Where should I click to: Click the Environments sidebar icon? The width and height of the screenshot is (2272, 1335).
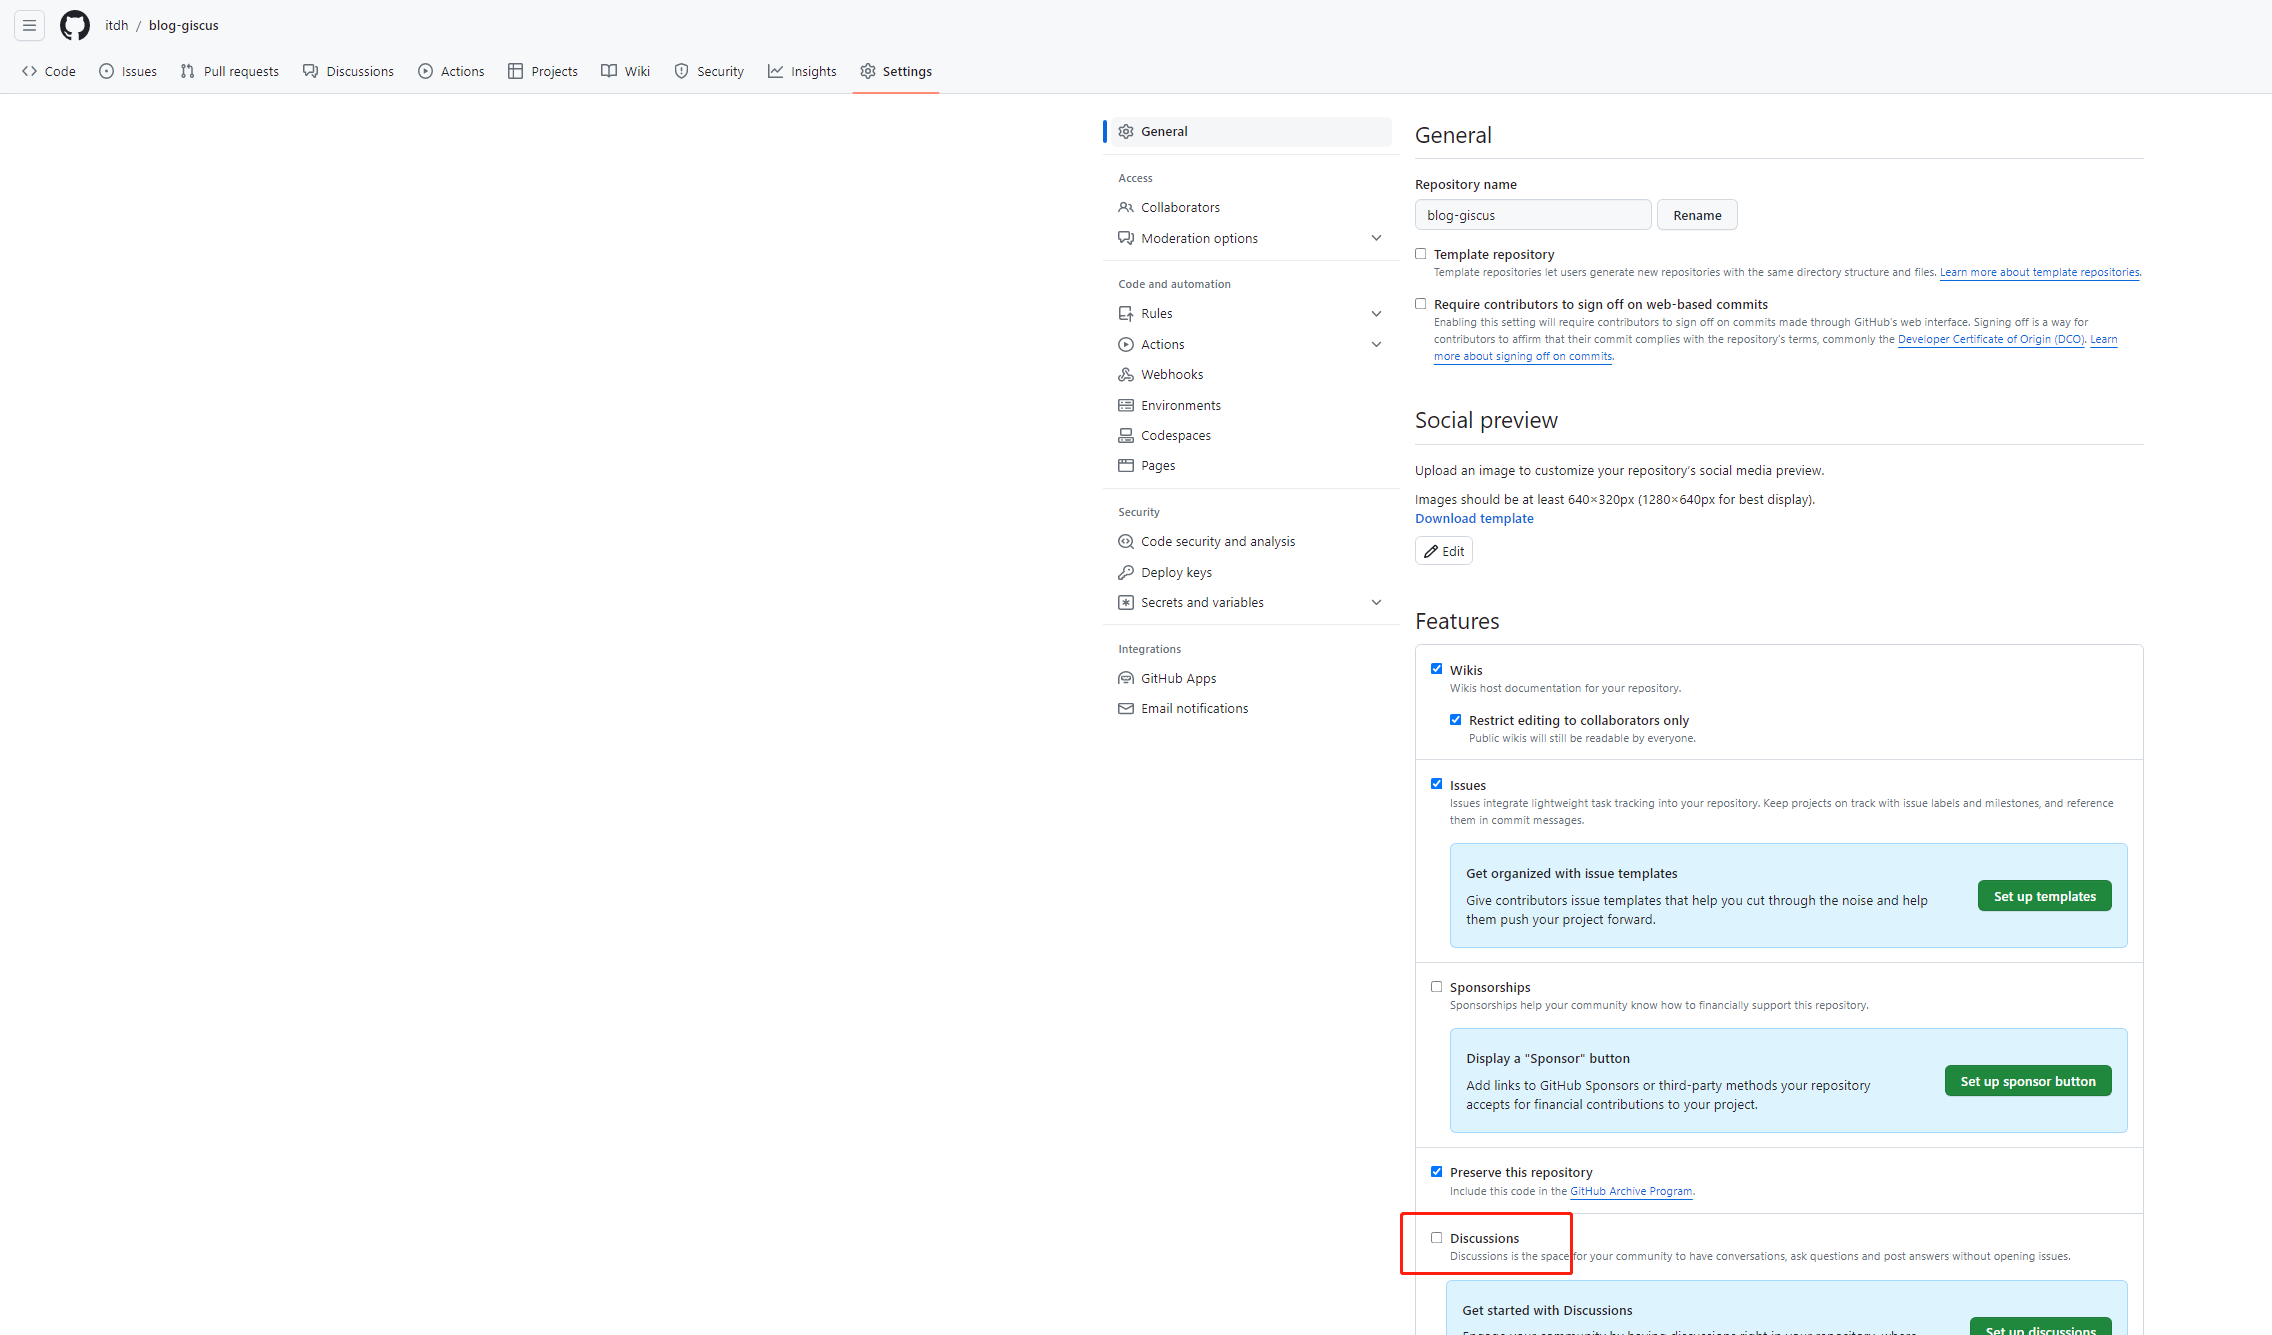click(1126, 405)
